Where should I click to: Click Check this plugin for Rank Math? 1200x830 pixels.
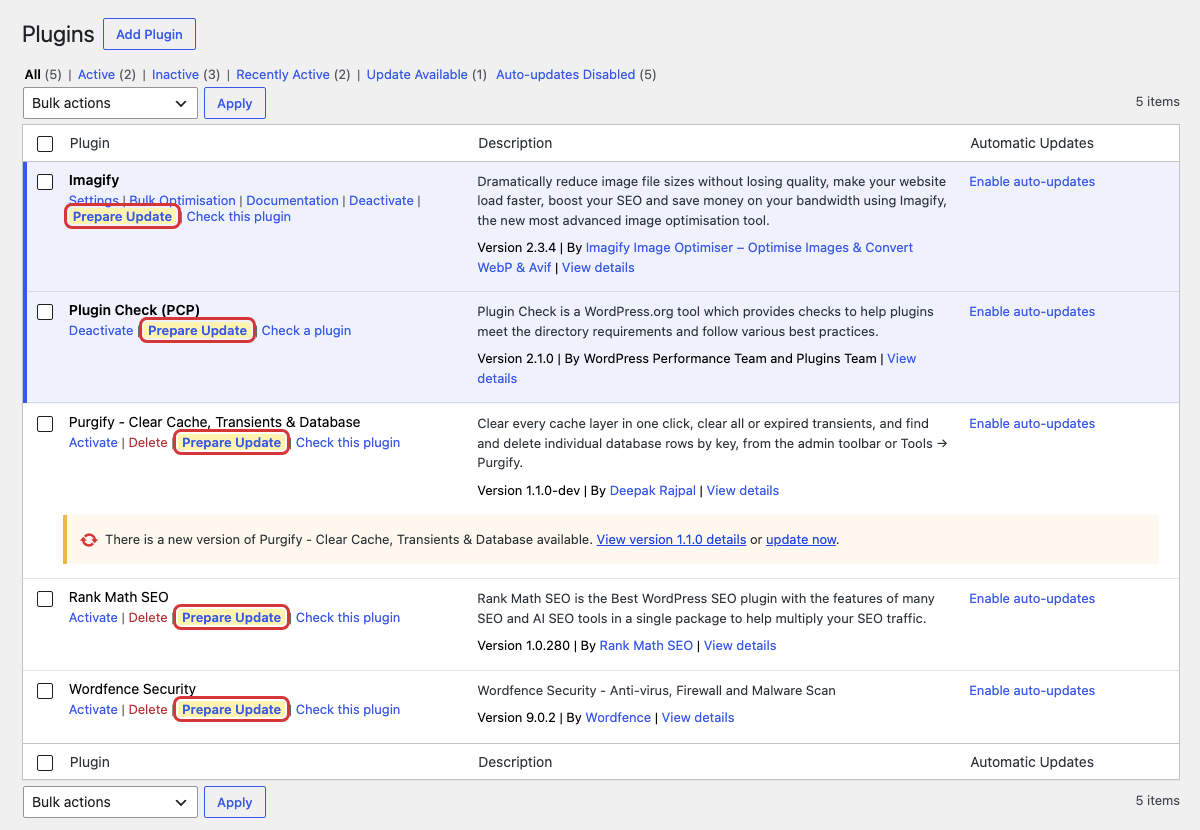[x=348, y=618]
